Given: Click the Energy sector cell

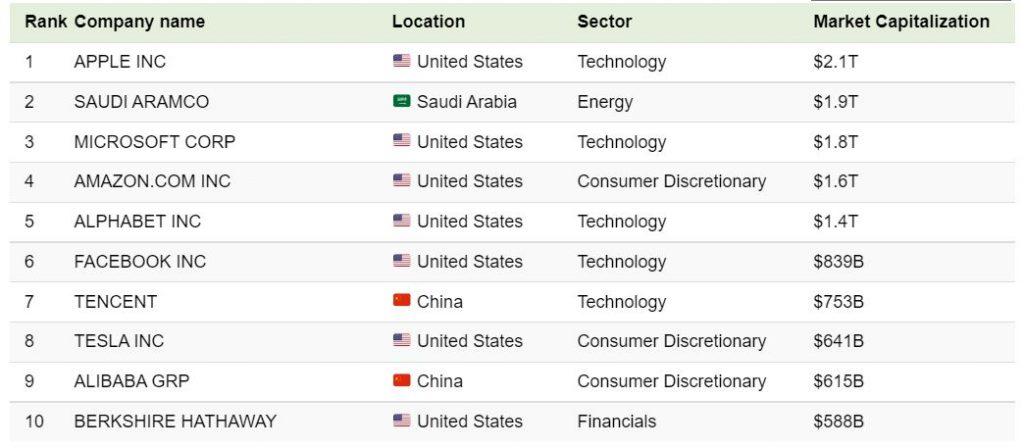Looking at the screenshot, I should [x=605, y=103].
